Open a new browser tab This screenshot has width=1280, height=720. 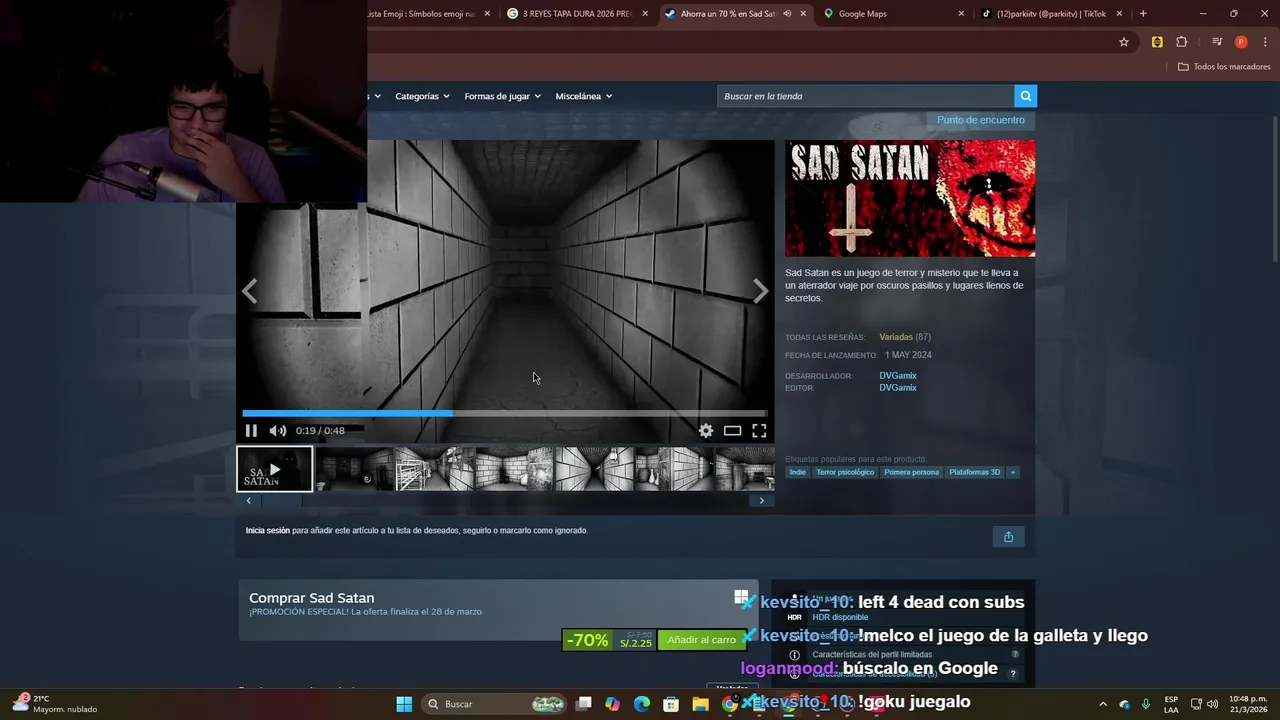pyautogui.click(x=1143, y=14)
